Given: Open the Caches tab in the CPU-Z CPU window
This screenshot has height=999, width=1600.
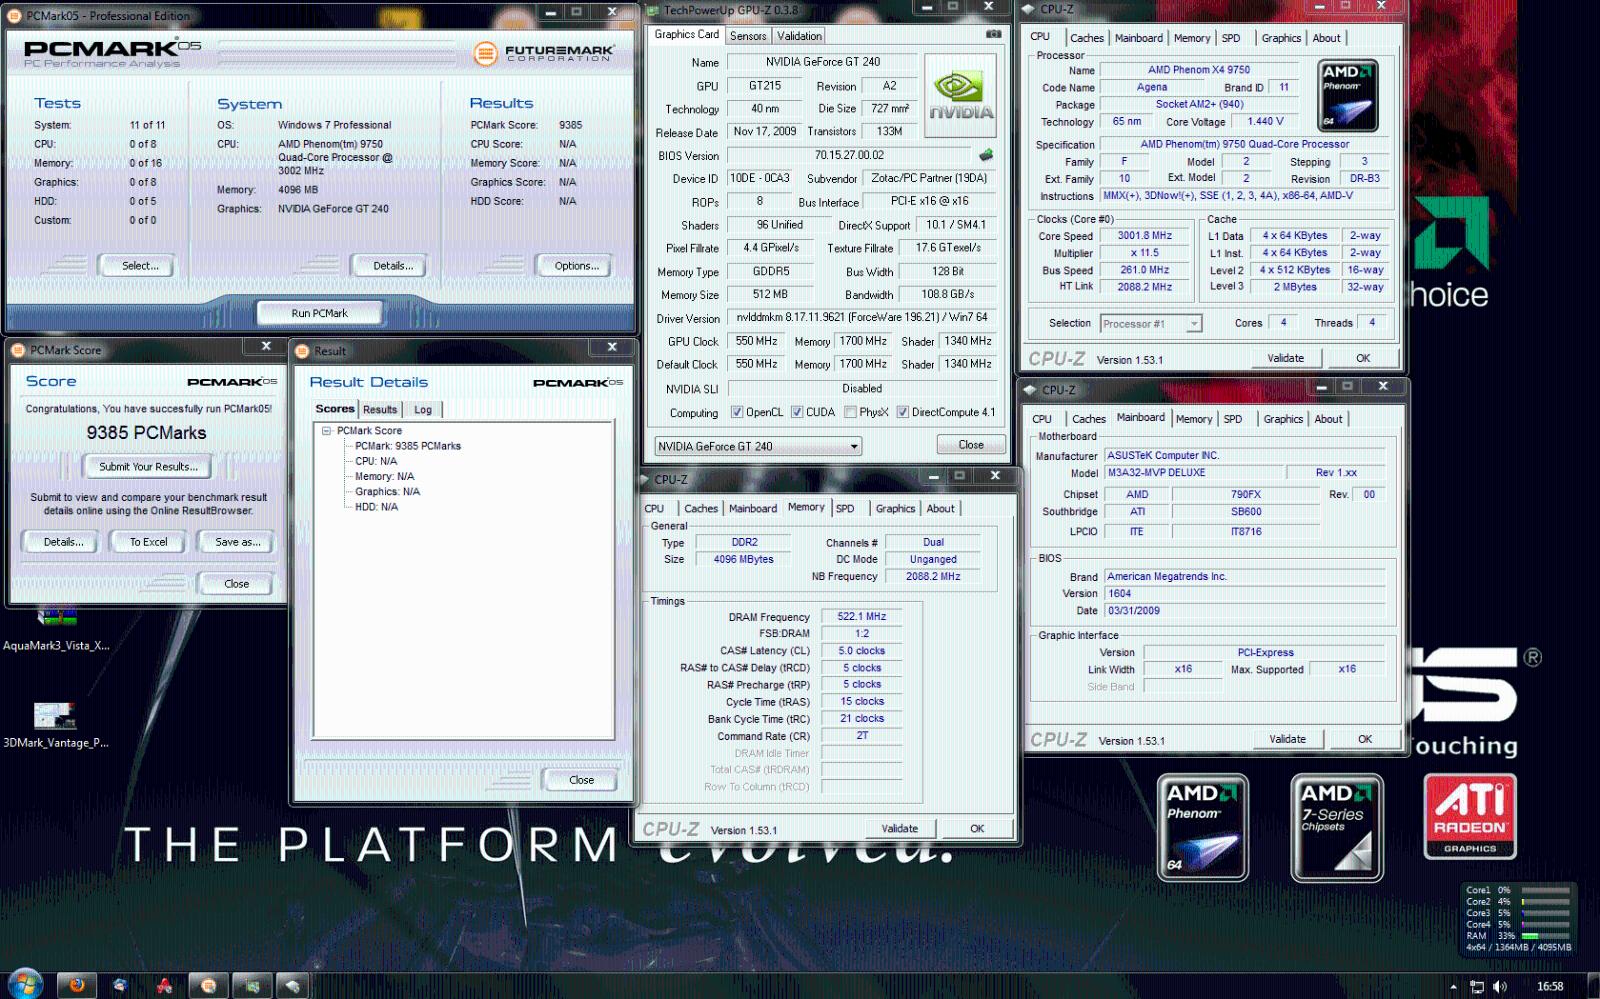Looking at the screenshot, I should 1087,38.
